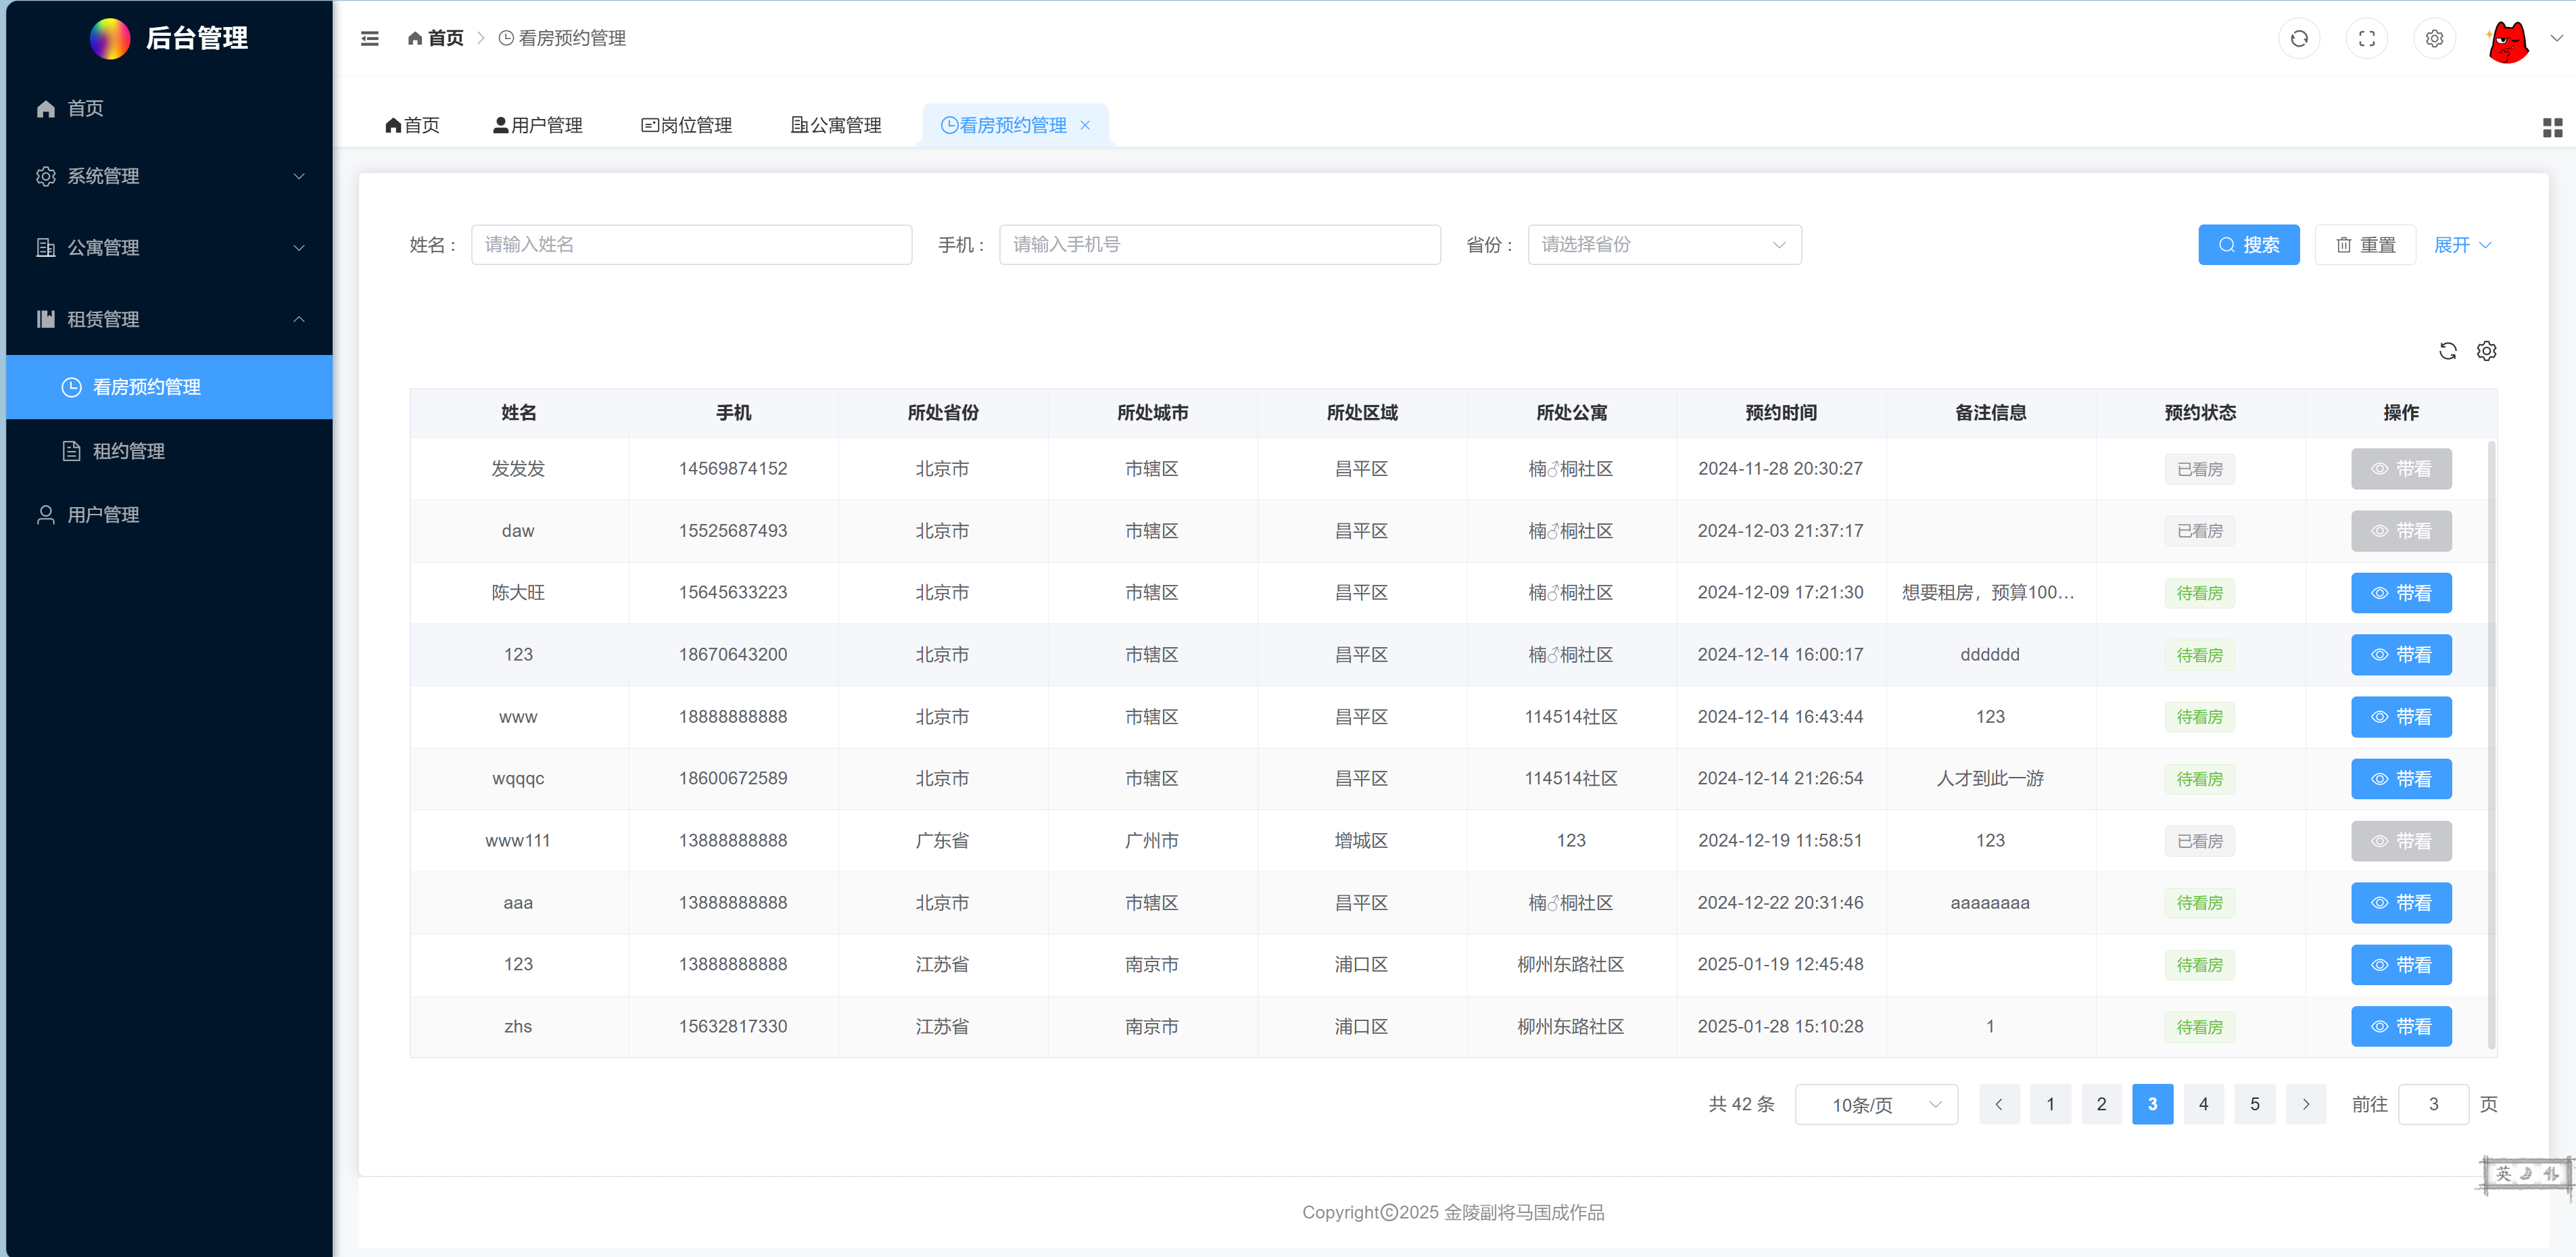The height and width of the screenshot is (1257, 2576).
Task: Open the tab grid icon right of tab bar
Action: [x=2554, y=127]
